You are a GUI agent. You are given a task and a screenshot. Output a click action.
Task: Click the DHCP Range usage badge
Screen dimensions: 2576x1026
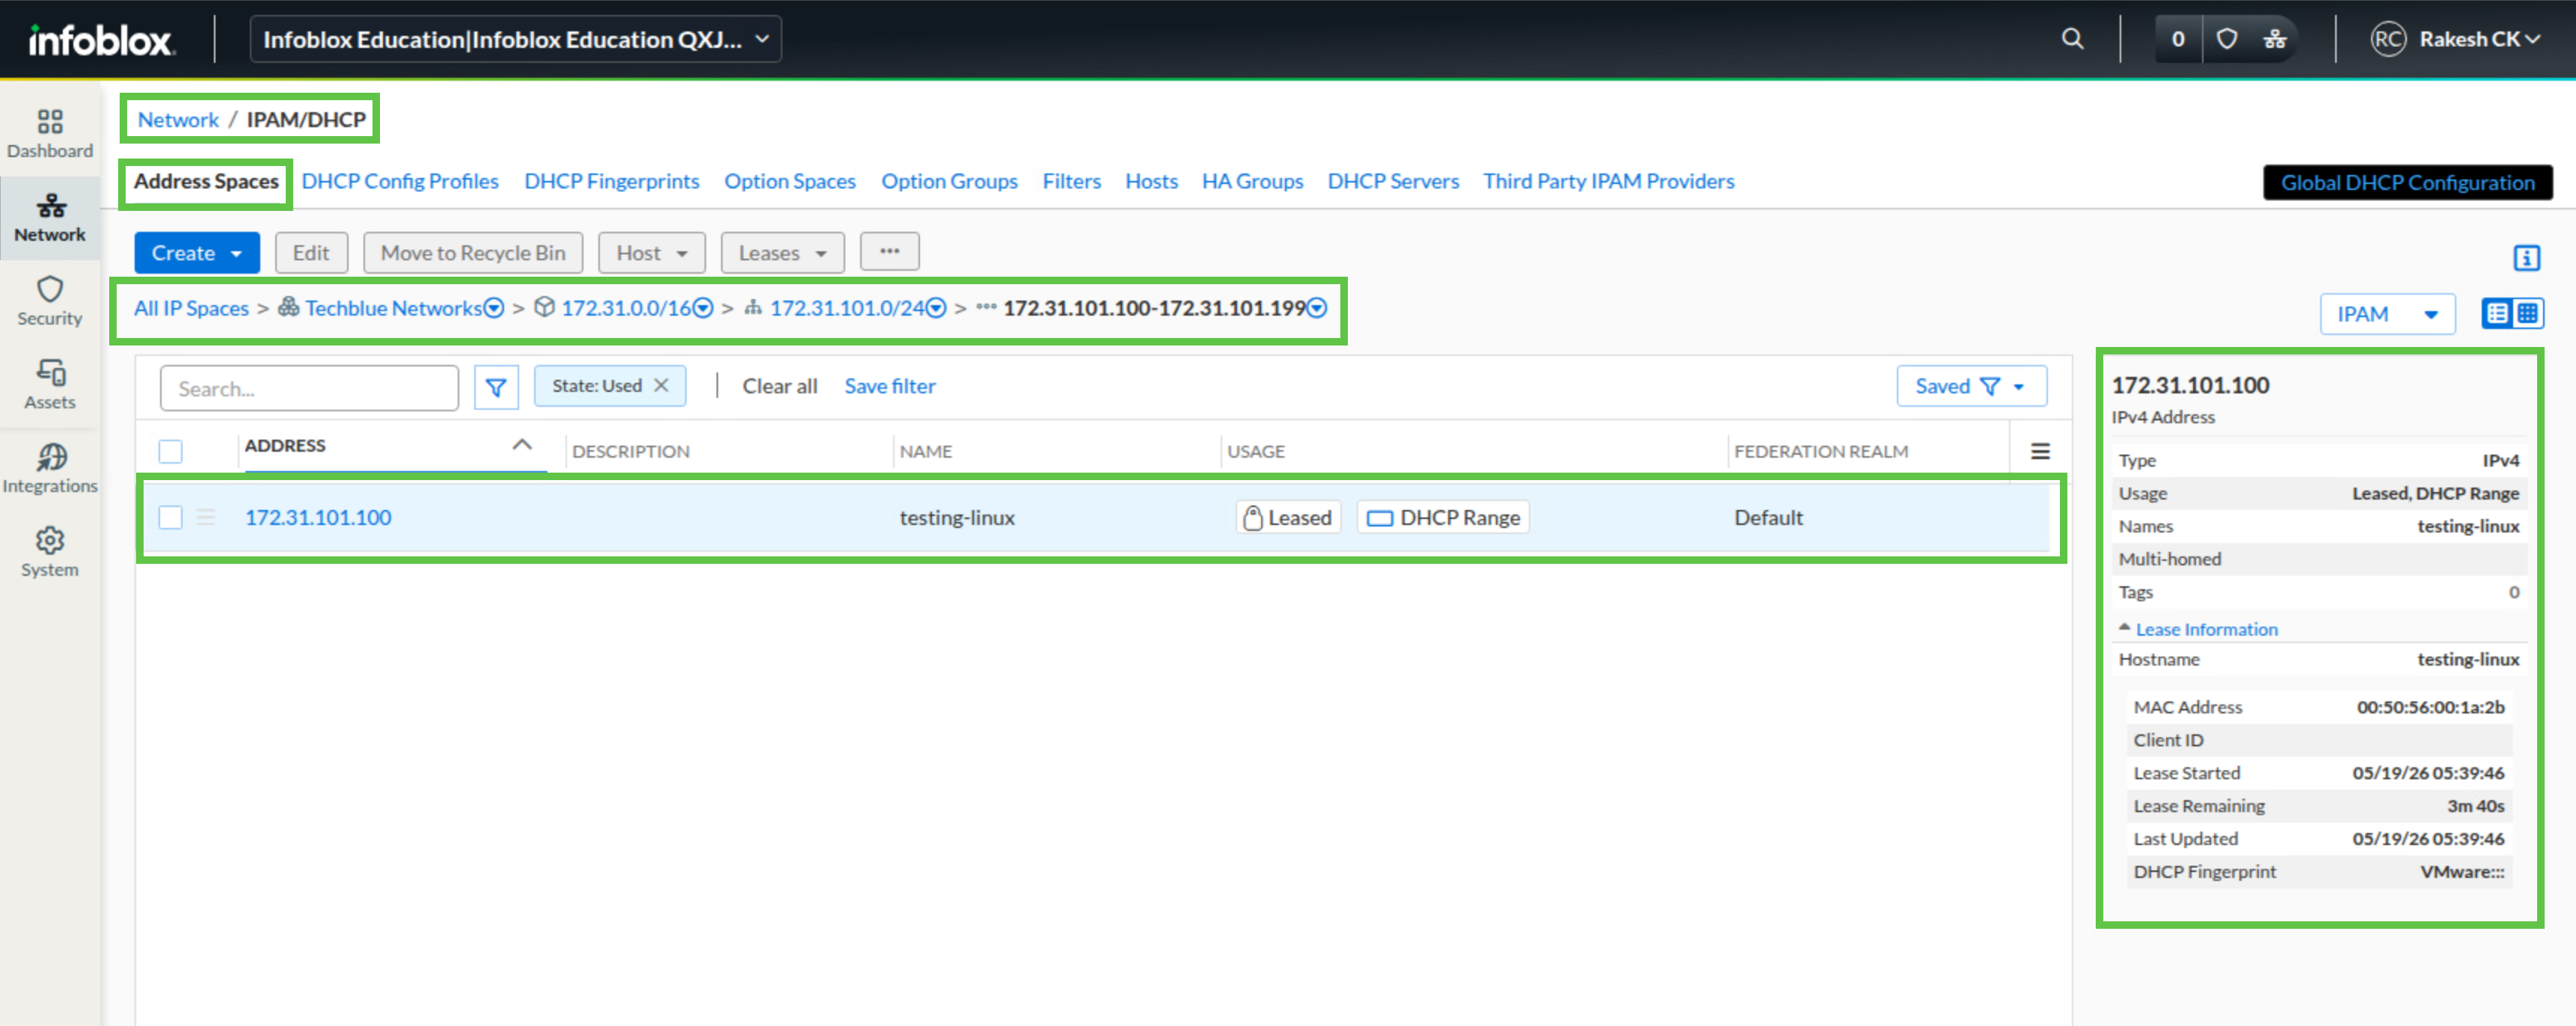coord(1443,517)
